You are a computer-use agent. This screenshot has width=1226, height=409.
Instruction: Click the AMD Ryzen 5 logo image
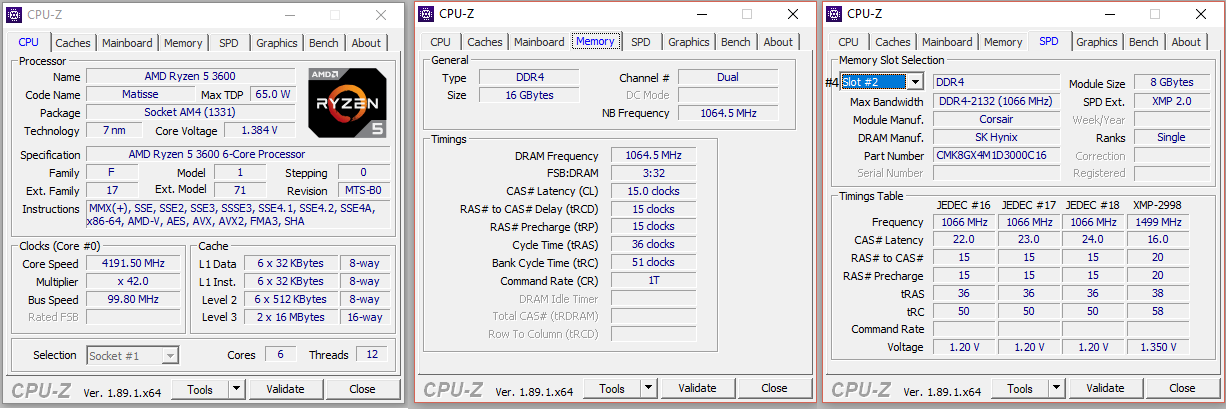pyautogui.click(x=347, y=102)
